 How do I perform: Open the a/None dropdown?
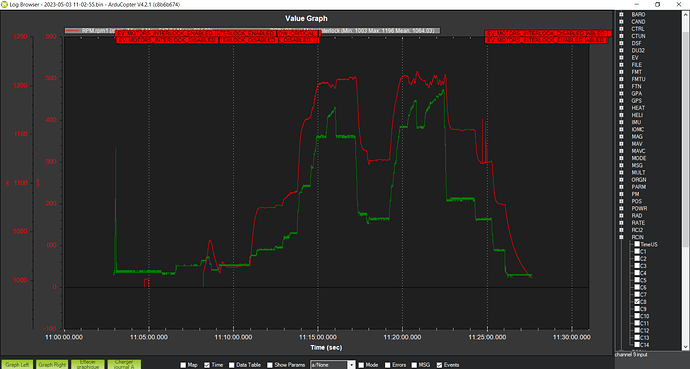click(x=333, y=365)
